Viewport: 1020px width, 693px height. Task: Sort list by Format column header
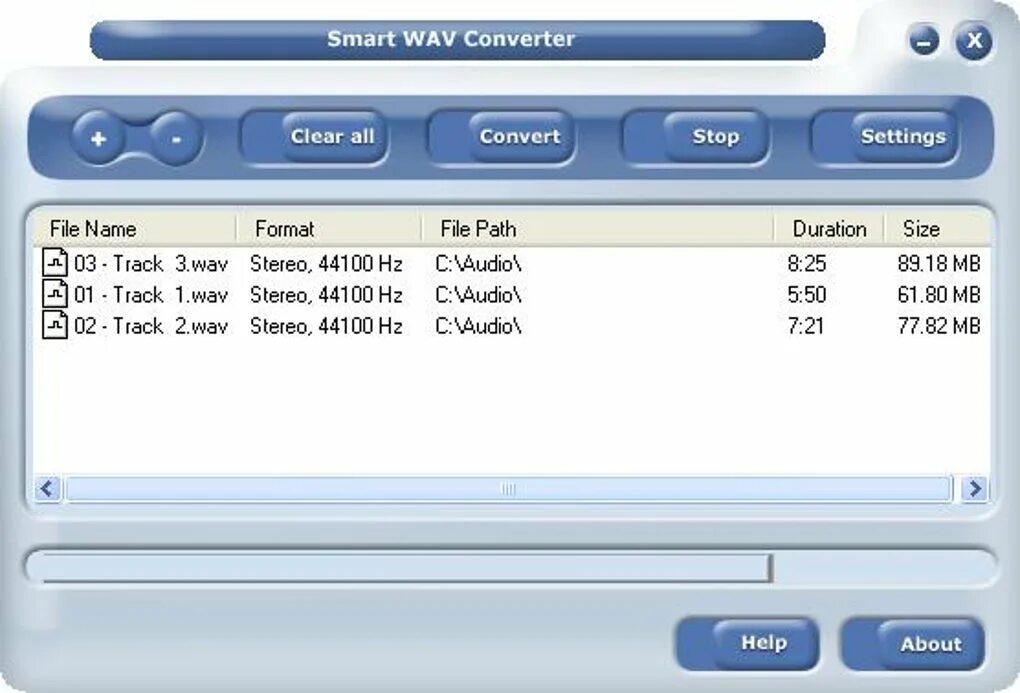[x=329, y=229]
